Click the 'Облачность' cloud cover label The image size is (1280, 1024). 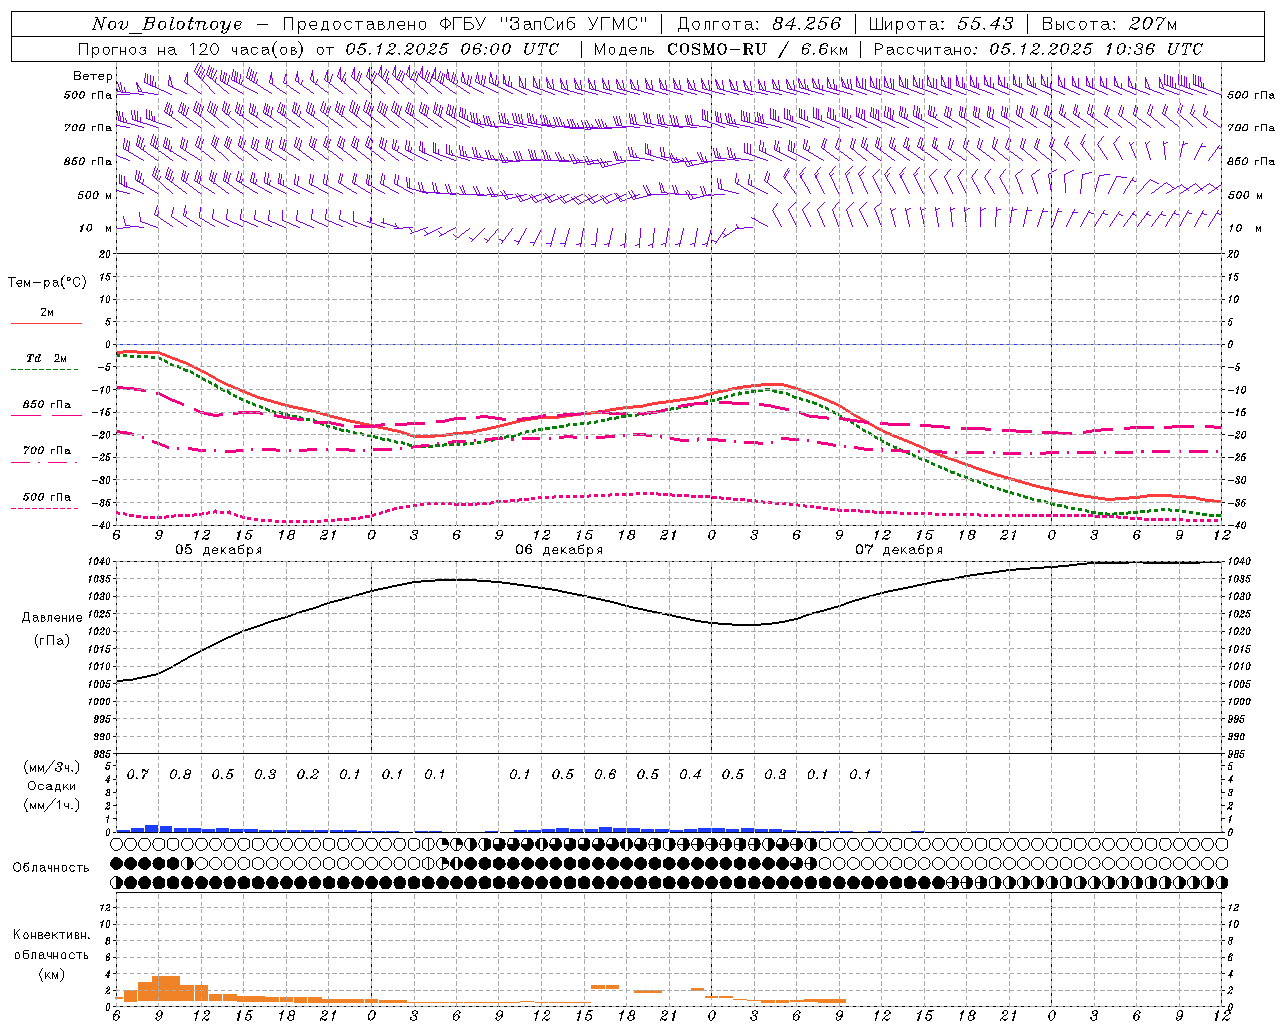[x=51, y=868]
